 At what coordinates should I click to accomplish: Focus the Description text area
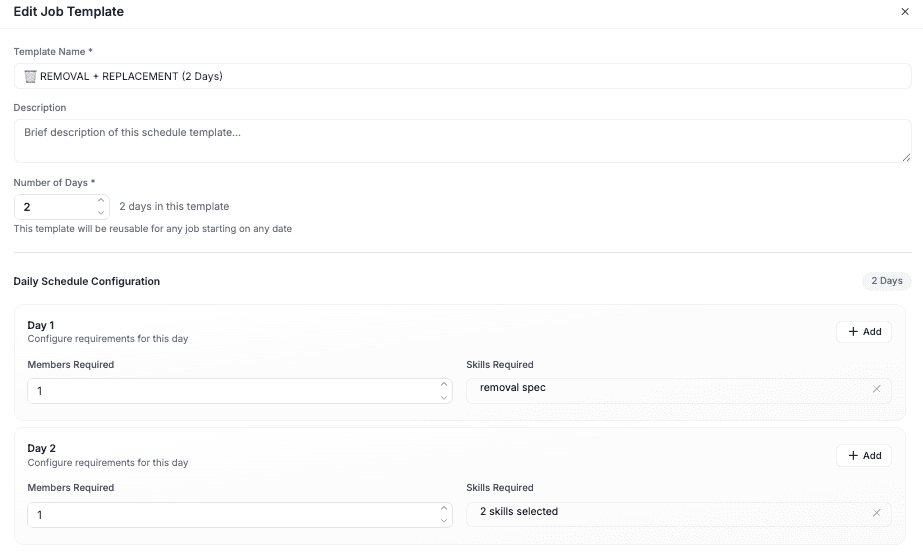tap(461, 141)
